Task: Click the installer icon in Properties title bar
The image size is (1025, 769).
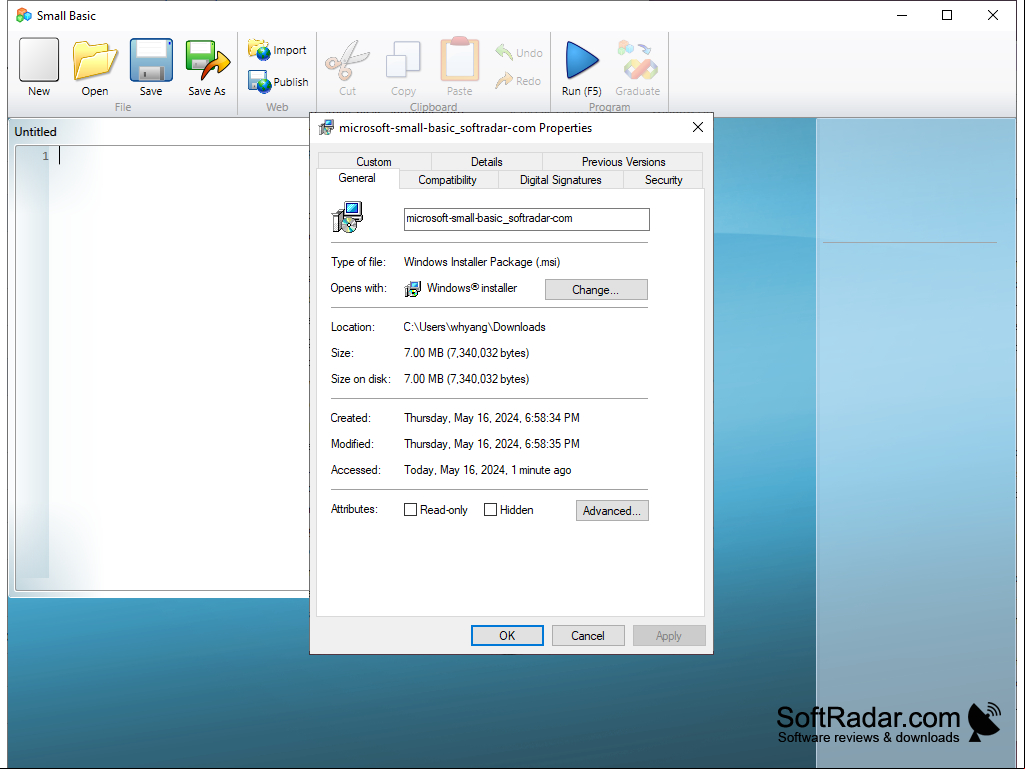Action: (x=326, y=128)
